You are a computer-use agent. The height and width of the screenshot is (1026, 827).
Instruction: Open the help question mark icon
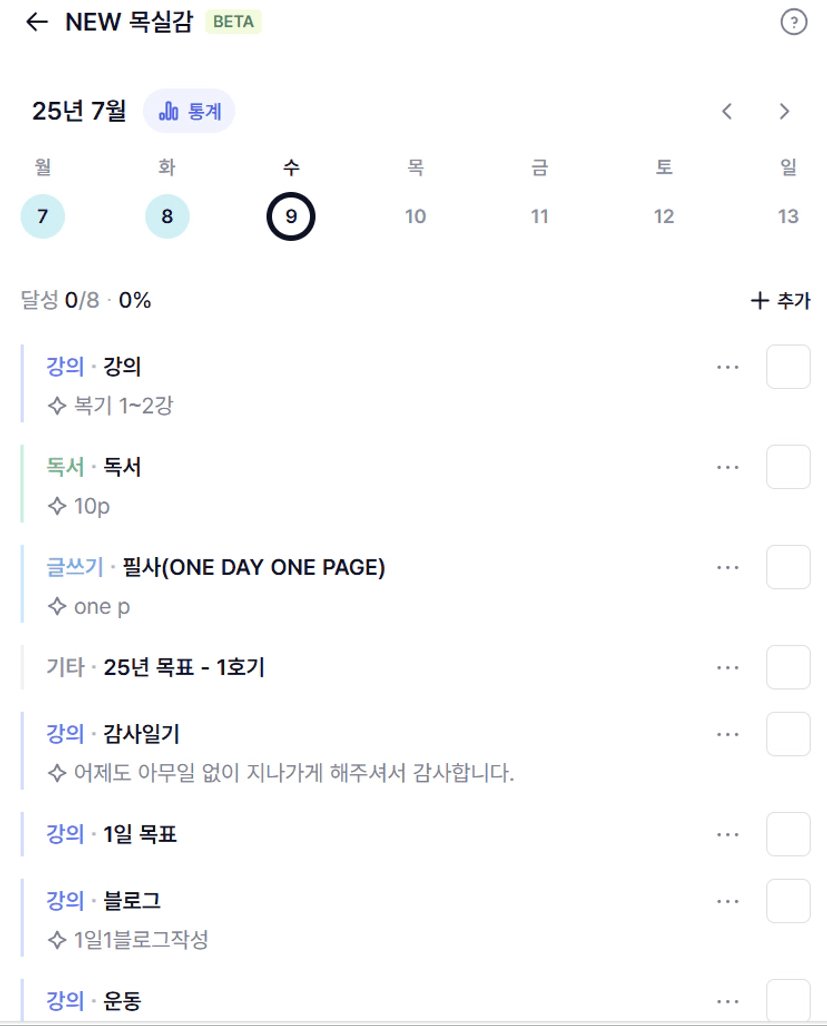click(794, 22)
